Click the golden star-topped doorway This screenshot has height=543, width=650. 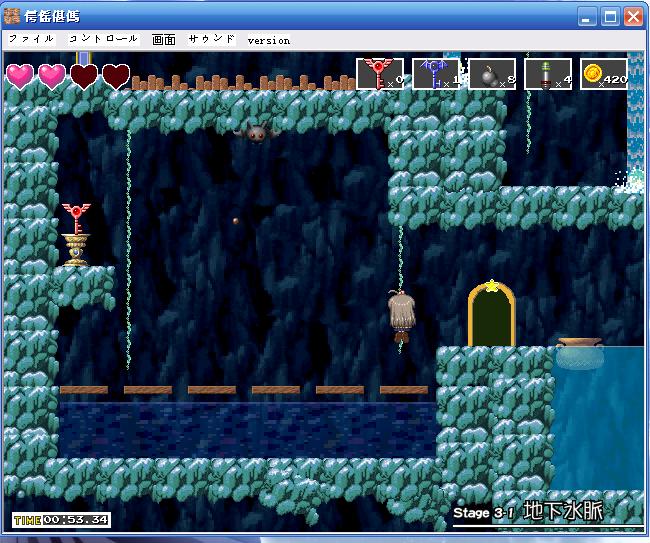click(x=492, y=314)
